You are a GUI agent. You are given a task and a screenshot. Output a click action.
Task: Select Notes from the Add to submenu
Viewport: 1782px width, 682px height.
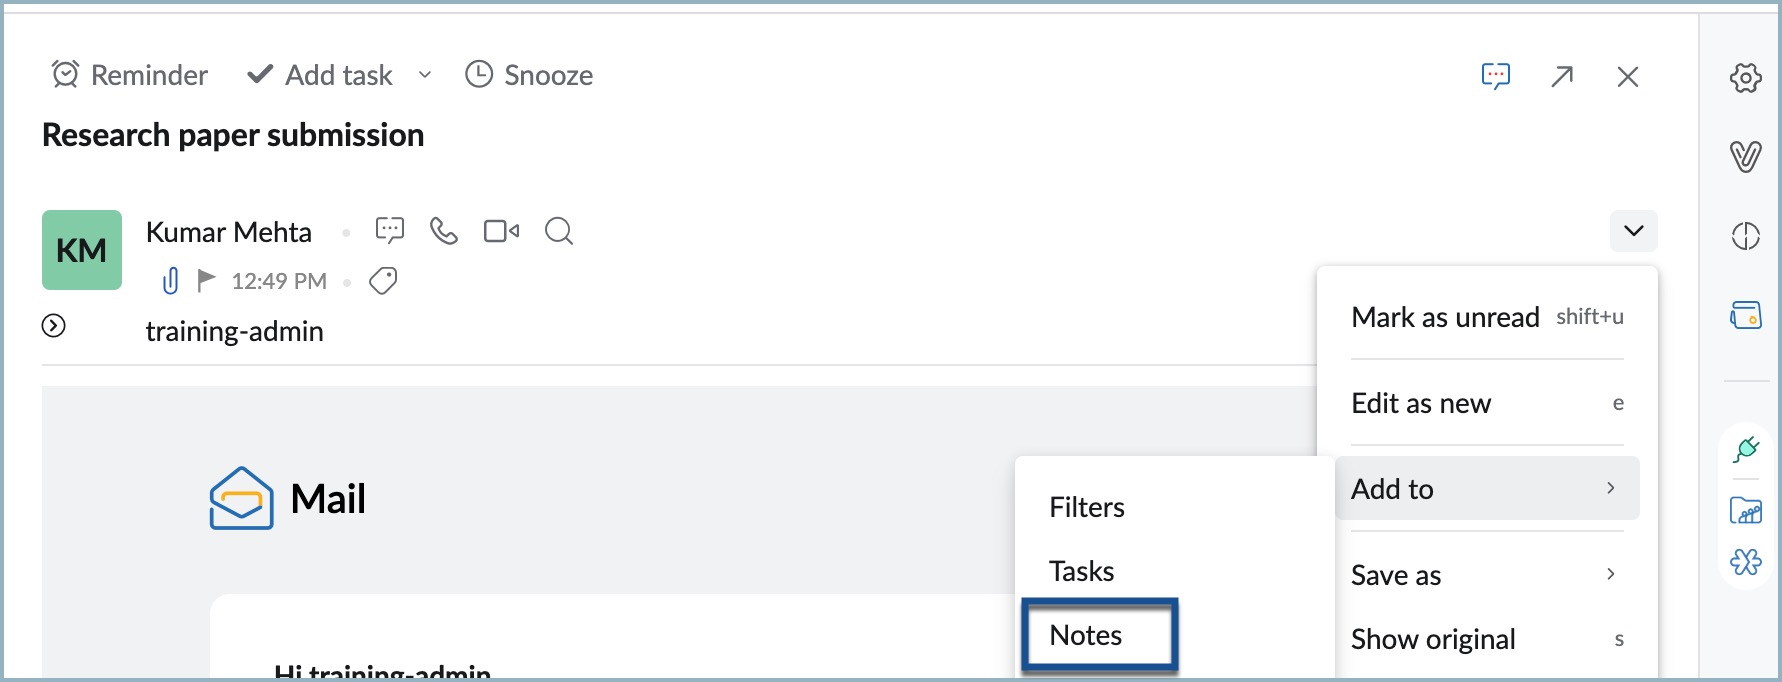(x=1086, y=635)
